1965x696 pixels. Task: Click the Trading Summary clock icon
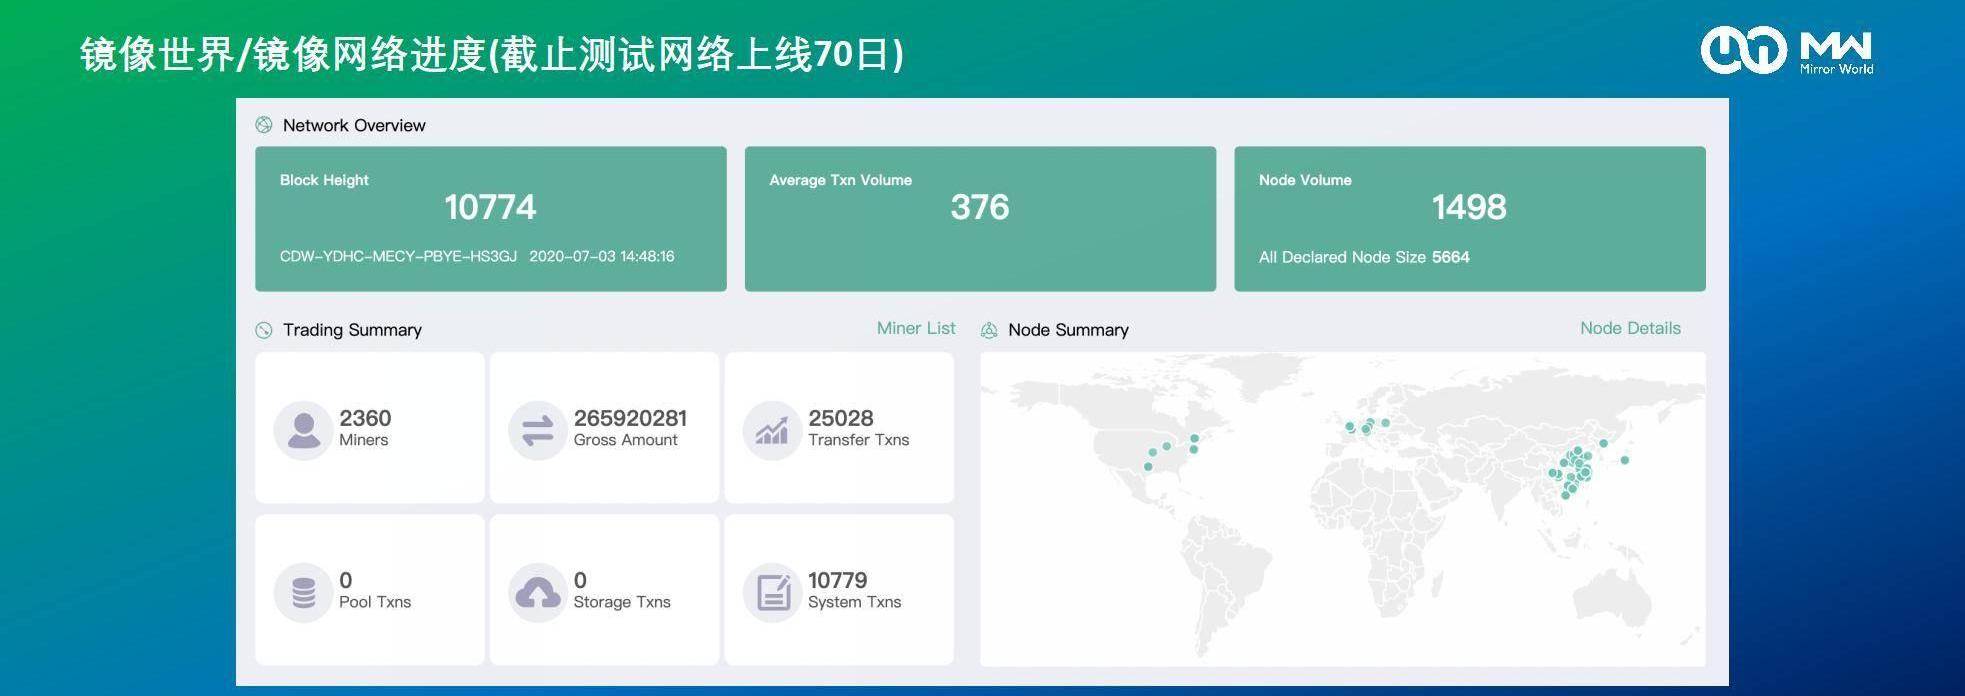[x=264, y=330]
